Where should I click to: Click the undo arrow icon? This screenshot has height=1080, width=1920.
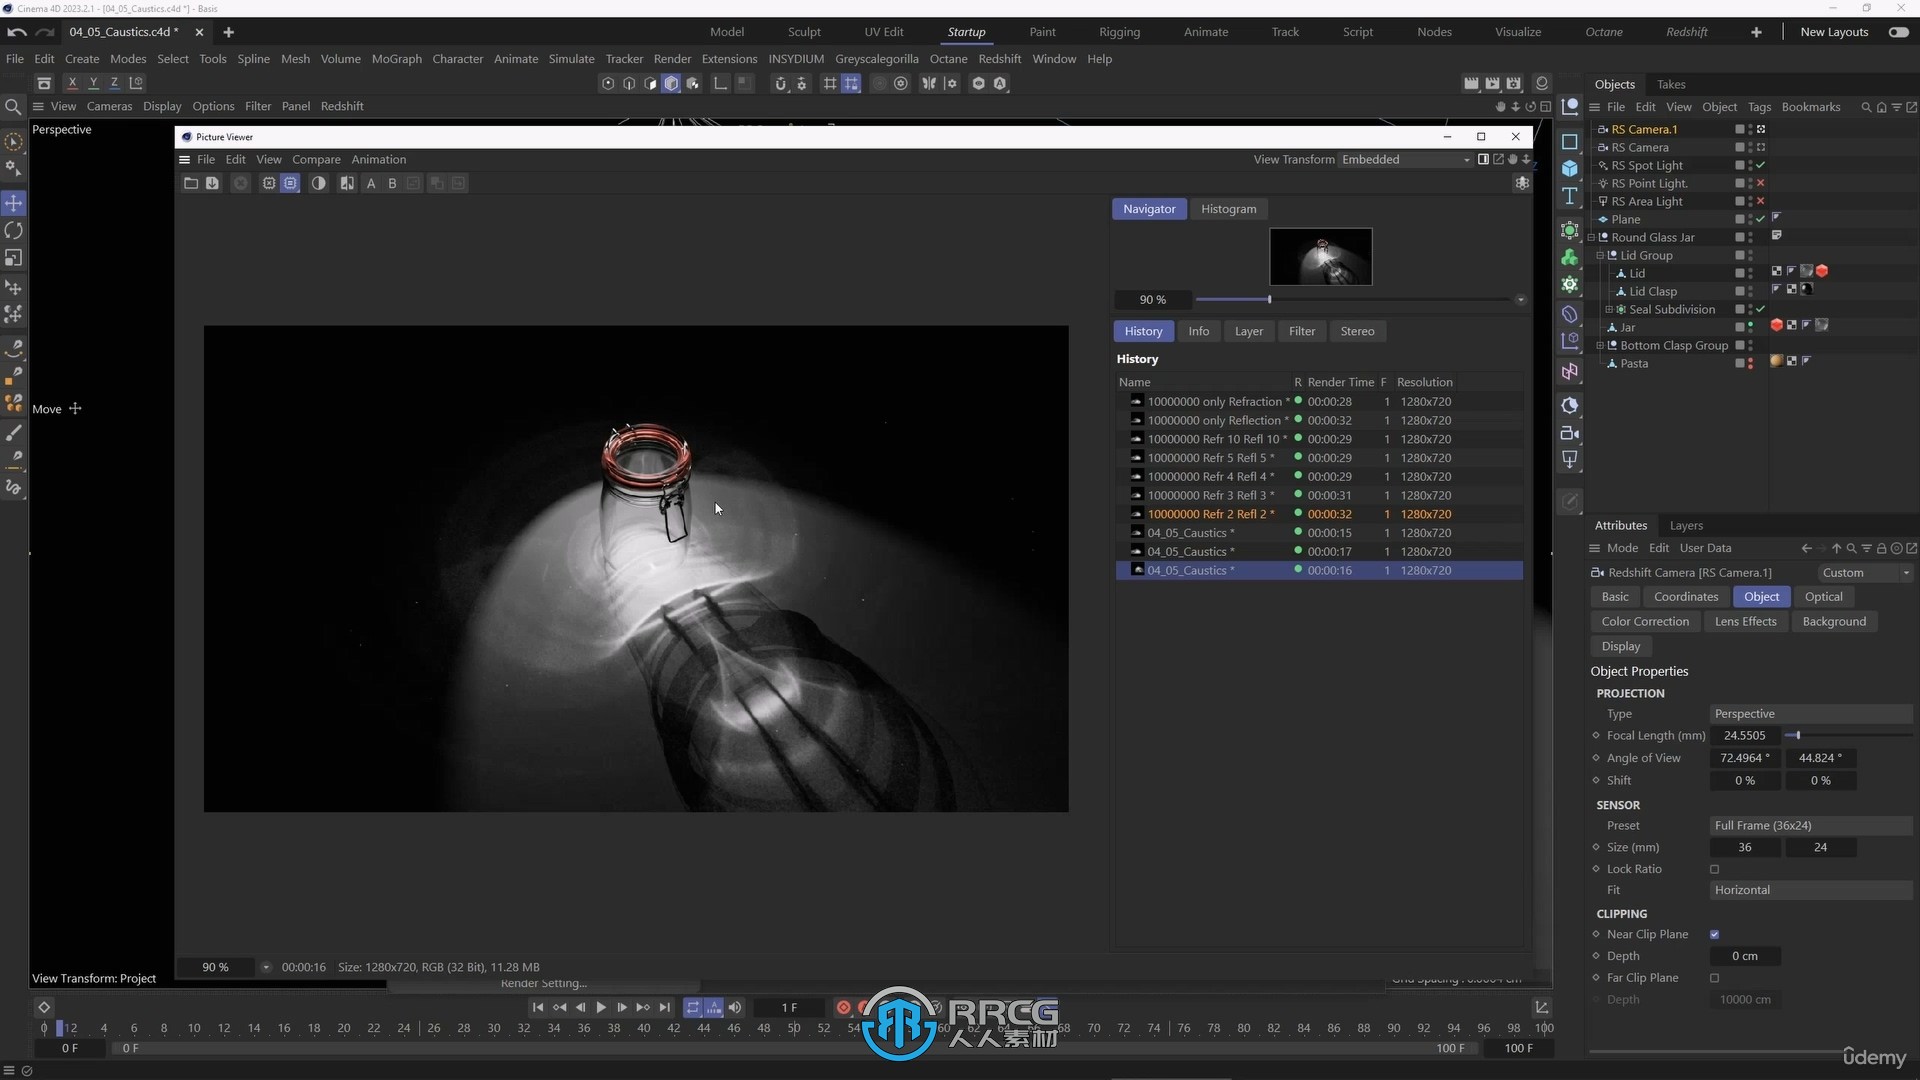16,32
